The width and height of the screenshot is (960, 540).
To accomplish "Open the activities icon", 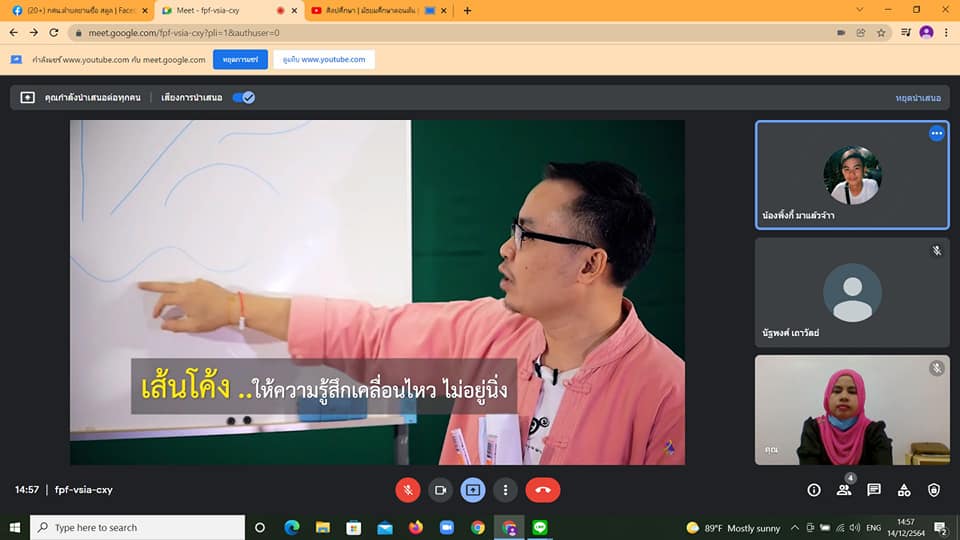I will pyautogui.click(x=904, y=490).
